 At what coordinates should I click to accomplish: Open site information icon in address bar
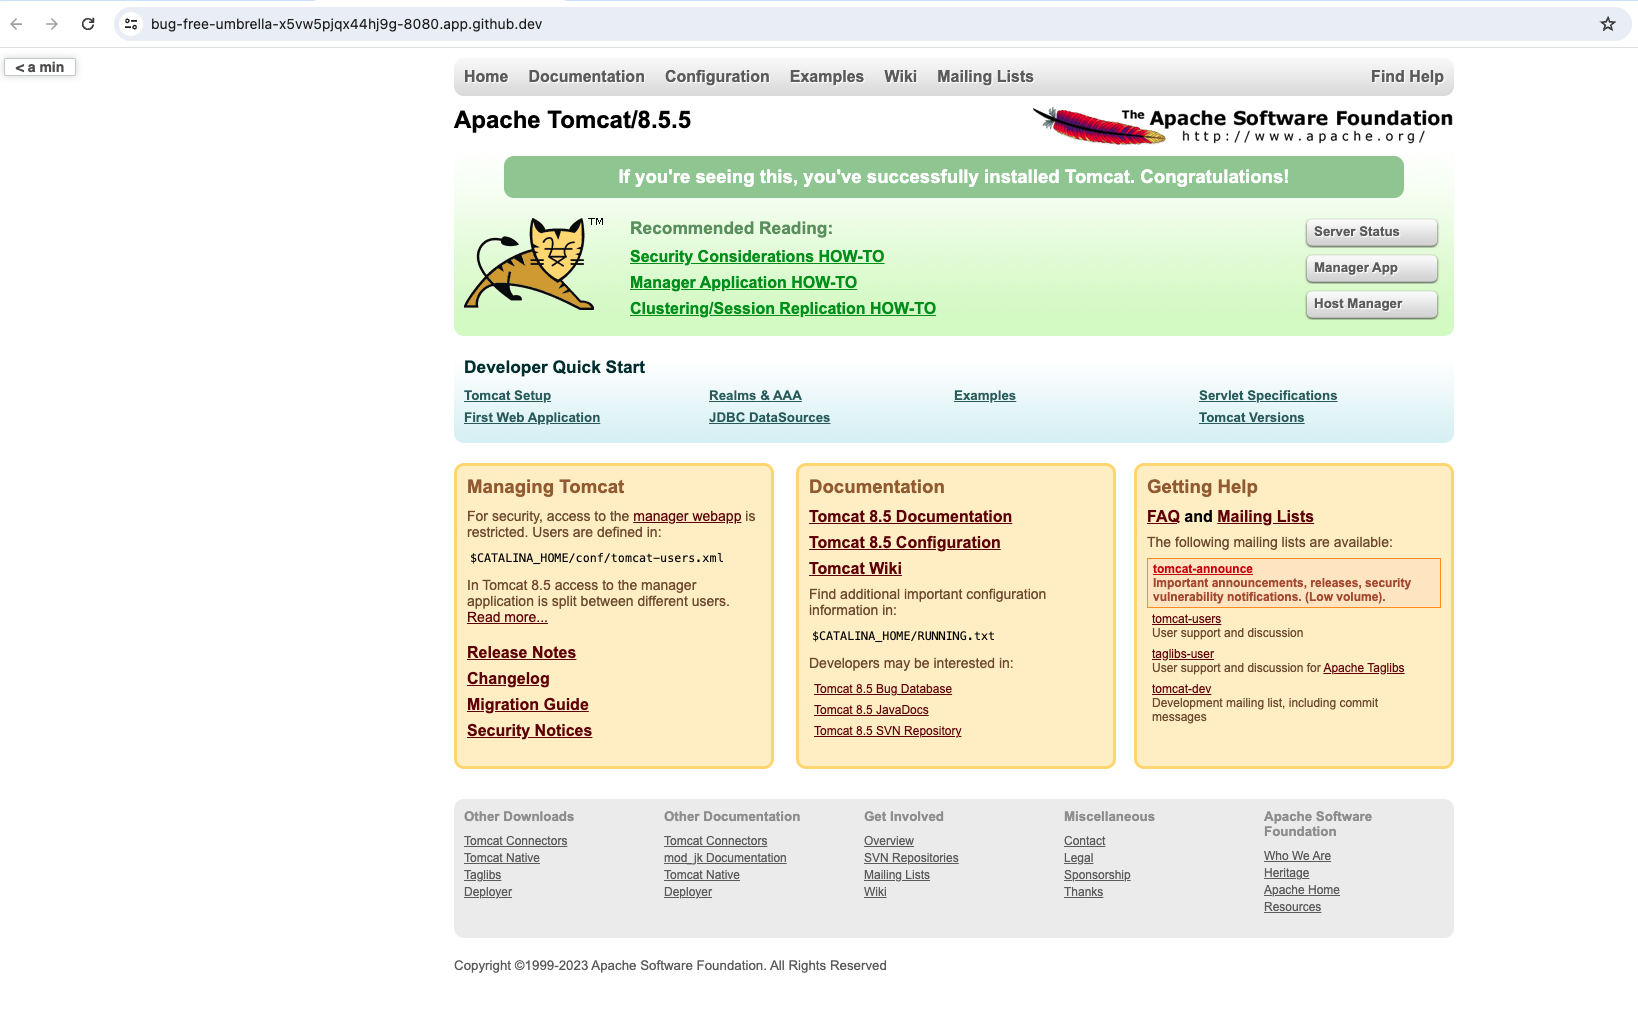[x=131, y=24]
